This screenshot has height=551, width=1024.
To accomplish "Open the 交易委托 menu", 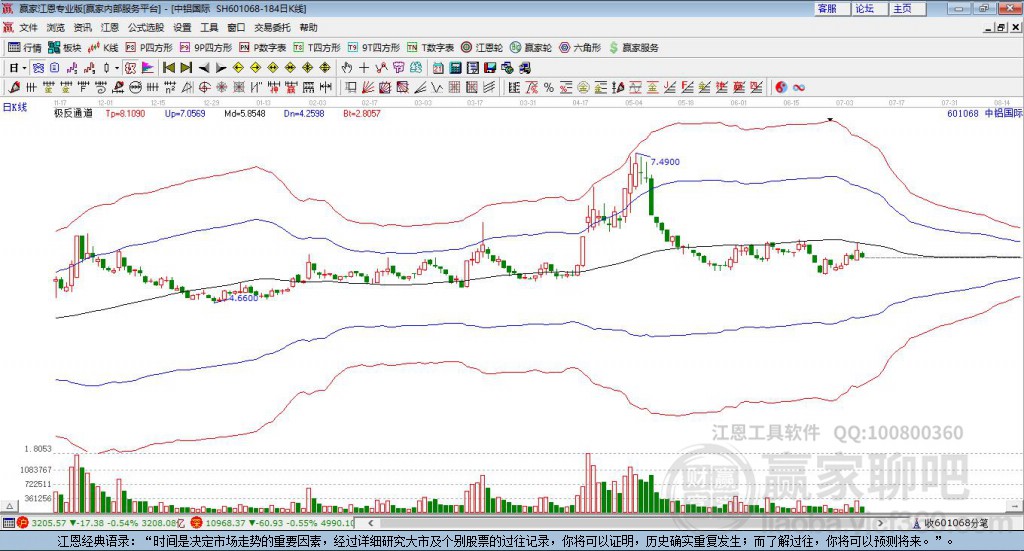I will pyautogui.click(x=272, y=27).
